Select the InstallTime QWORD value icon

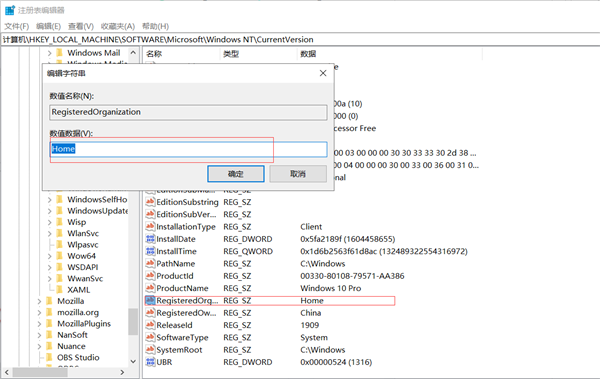(x=150, y=251)
